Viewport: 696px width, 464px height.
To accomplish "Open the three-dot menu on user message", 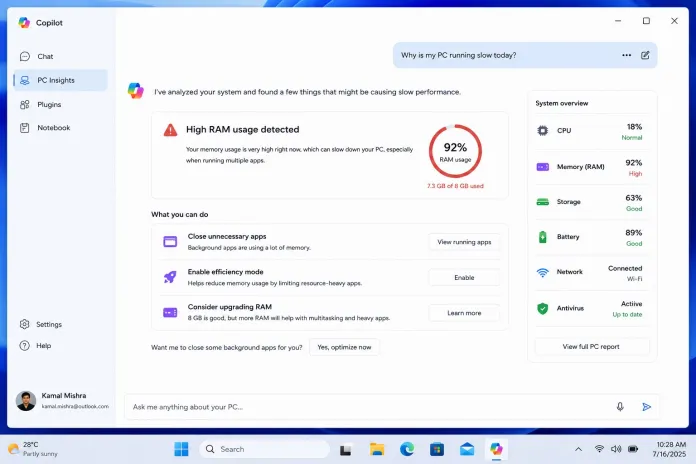I will click(627, 56).
